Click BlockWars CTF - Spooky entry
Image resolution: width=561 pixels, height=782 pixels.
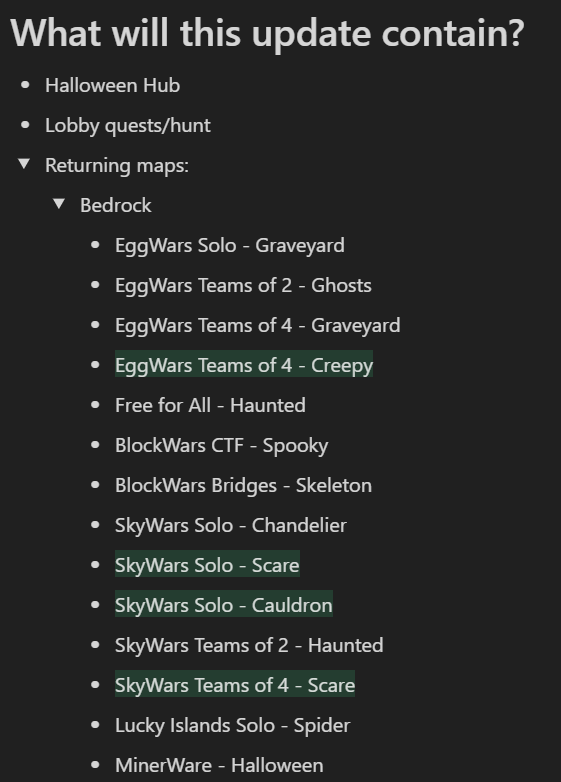pyautogui.click(x=222, y=446)
